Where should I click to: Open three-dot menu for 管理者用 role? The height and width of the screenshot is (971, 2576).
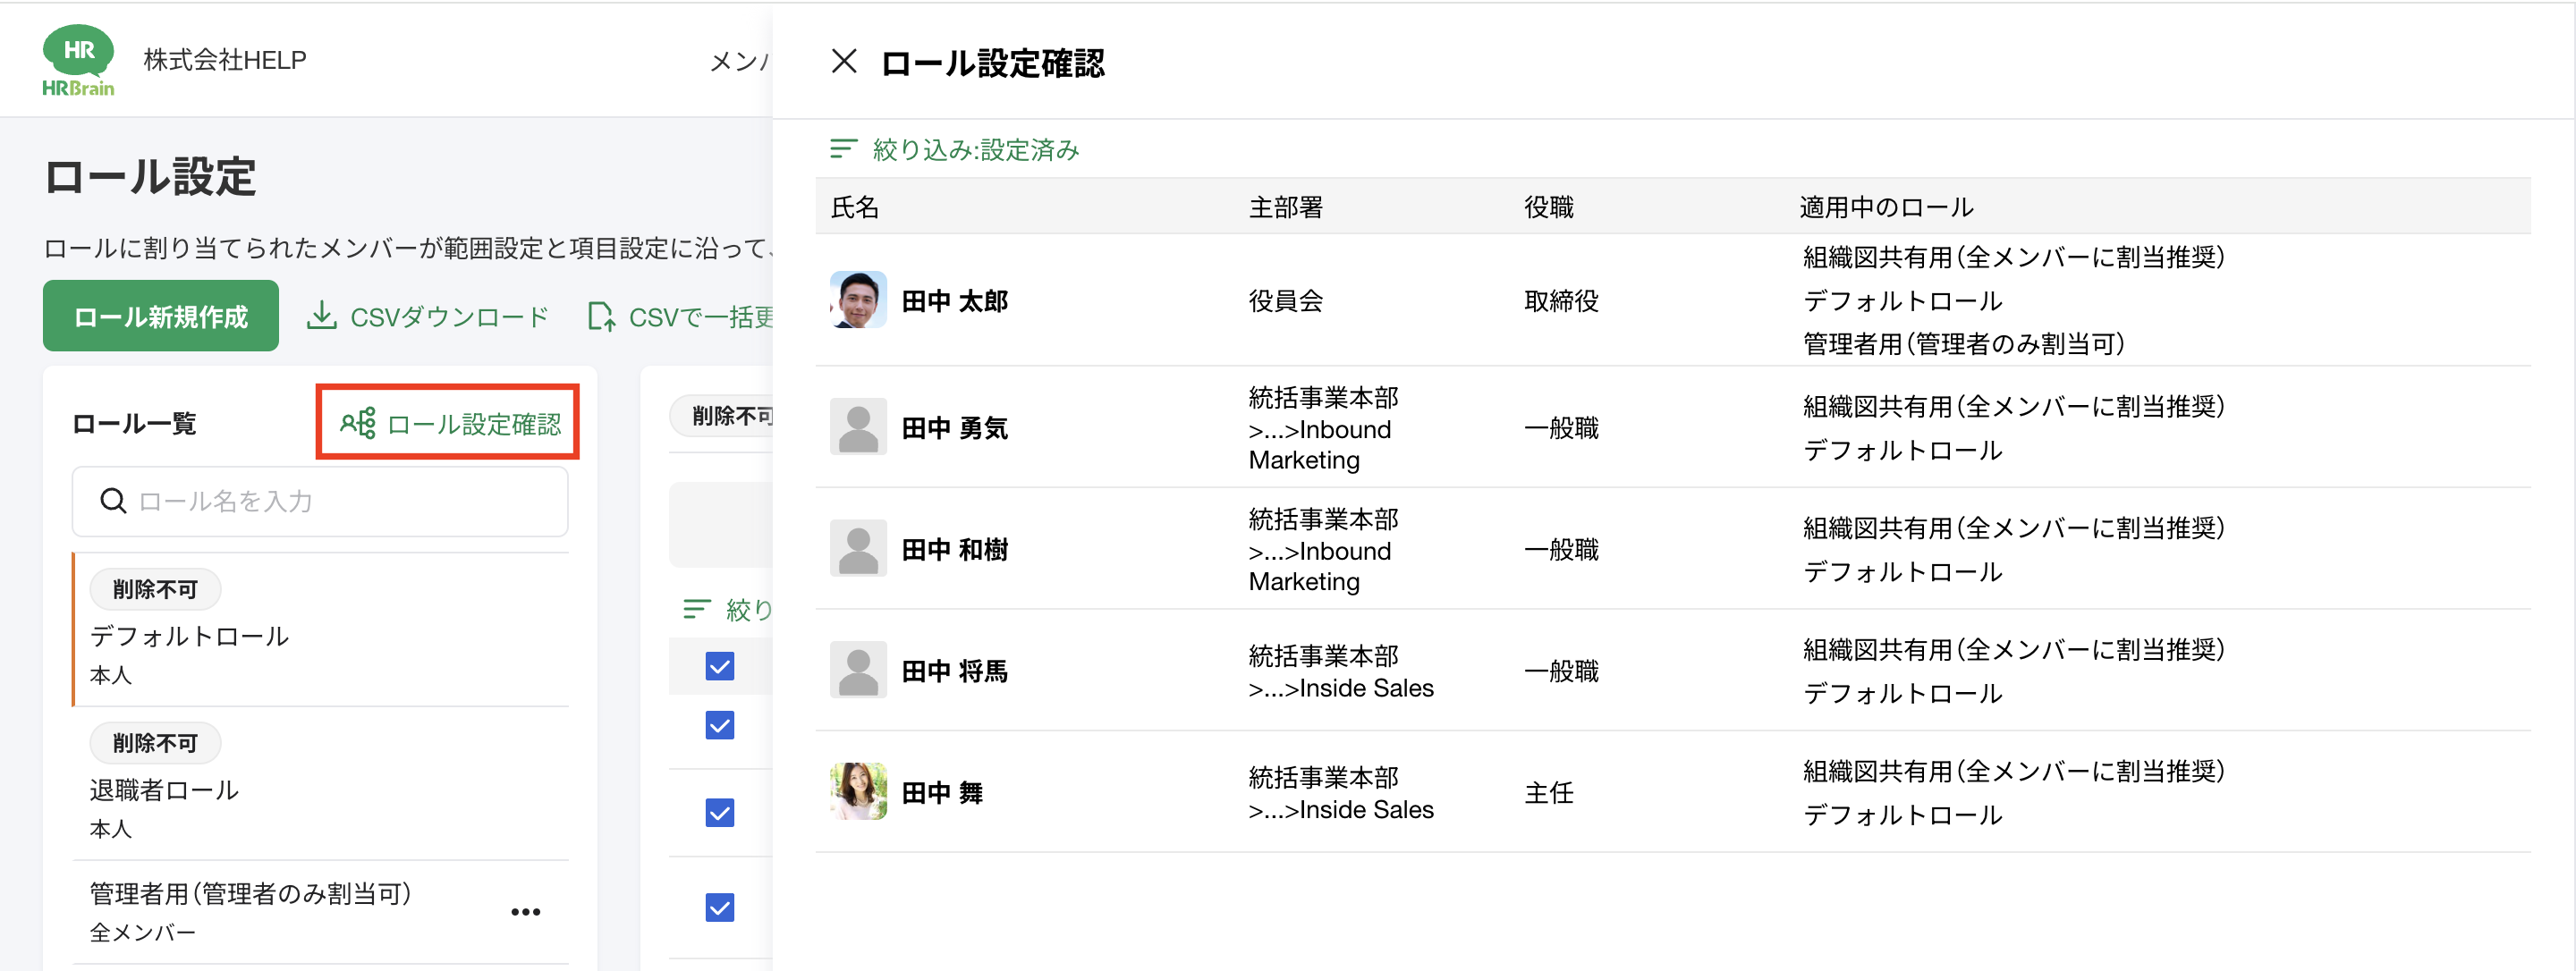click(525, 911)
